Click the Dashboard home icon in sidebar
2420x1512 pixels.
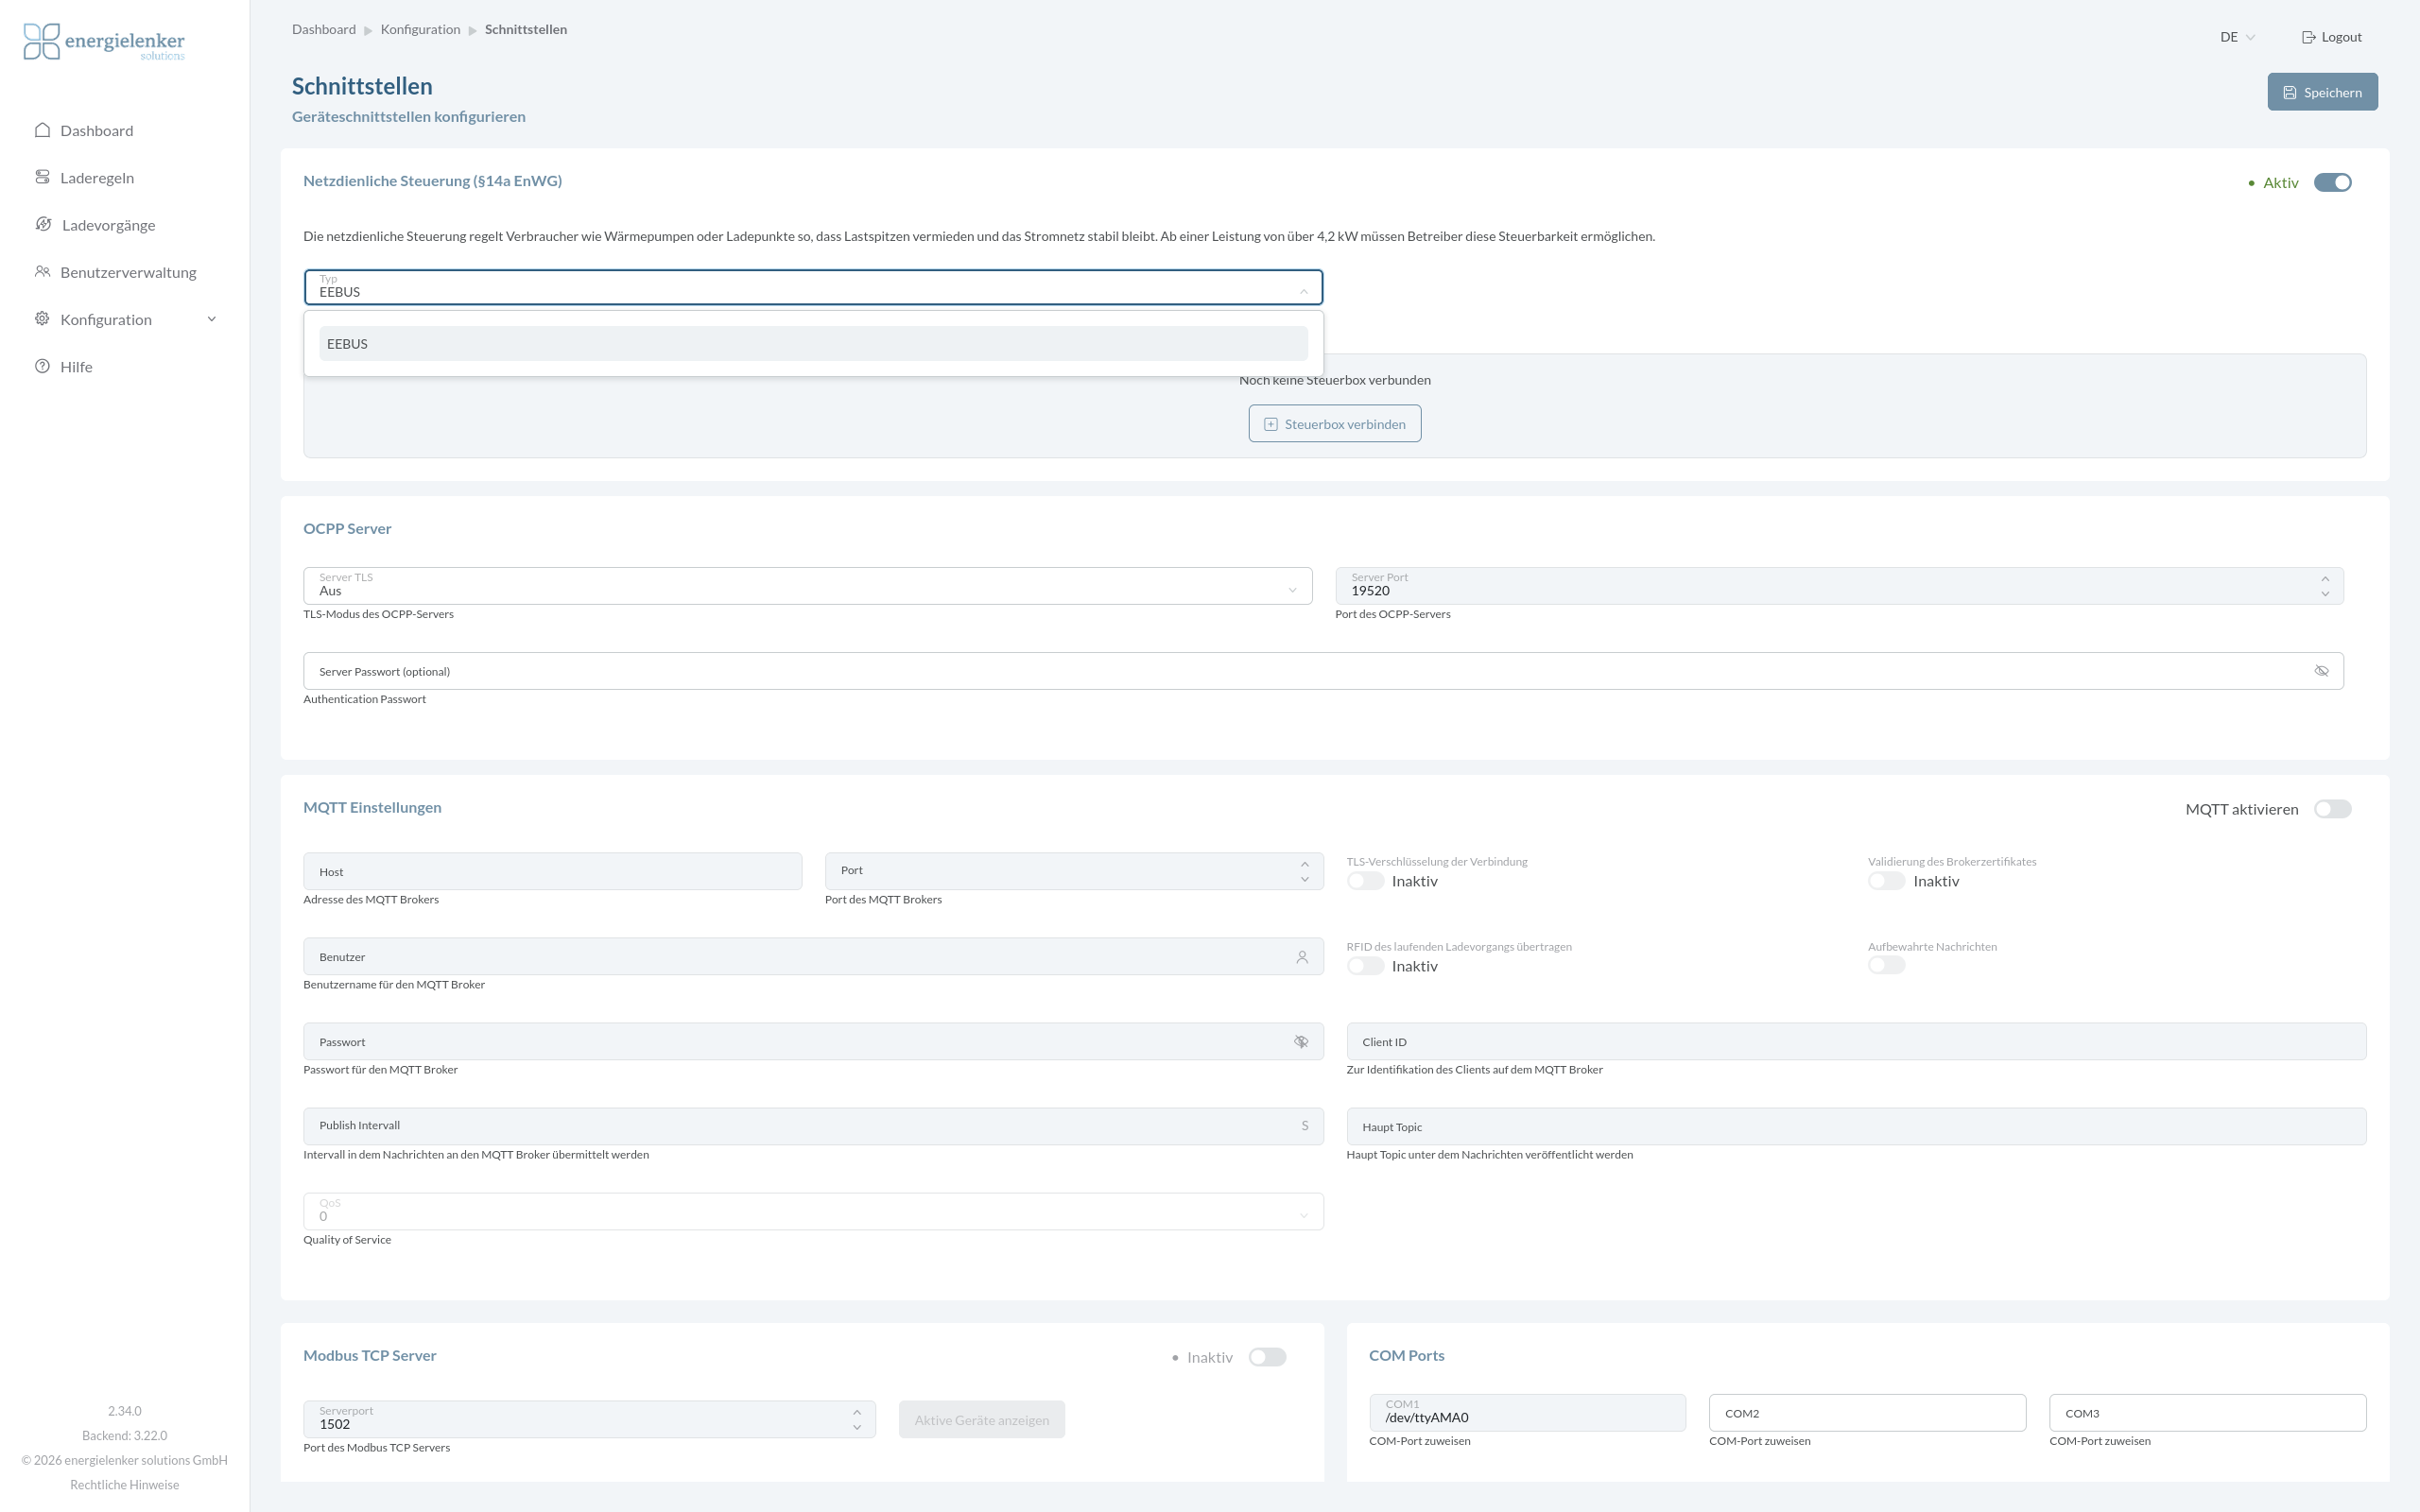click(42, 130)
